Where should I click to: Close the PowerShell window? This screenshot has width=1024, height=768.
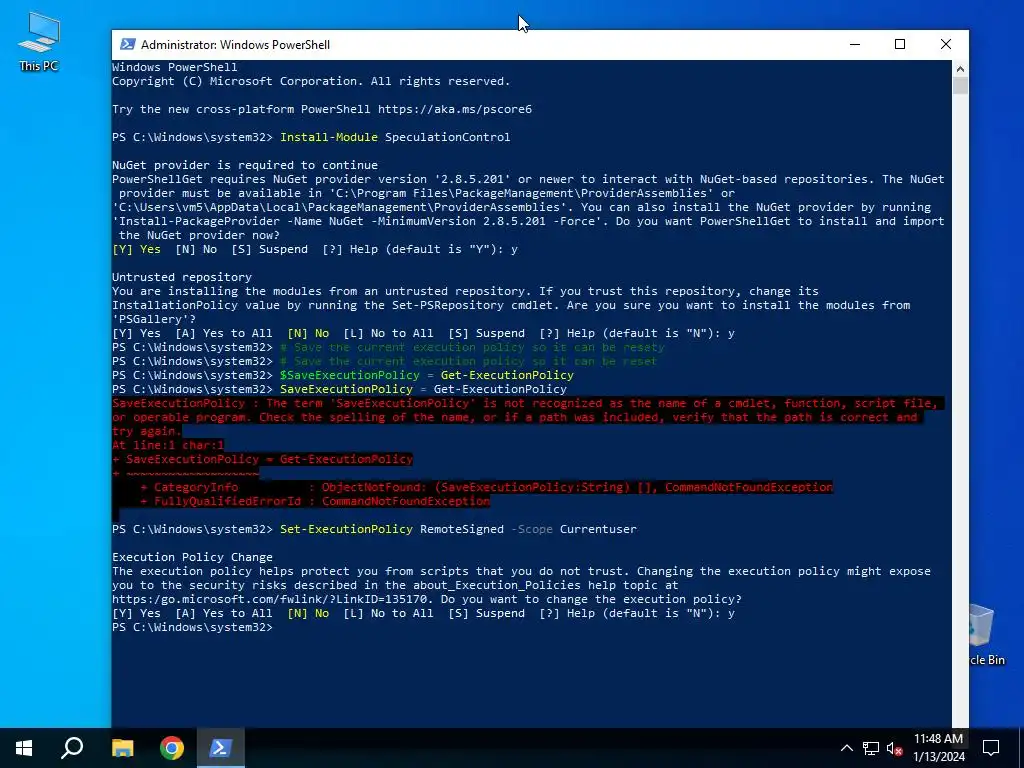(x=946, y=44)
